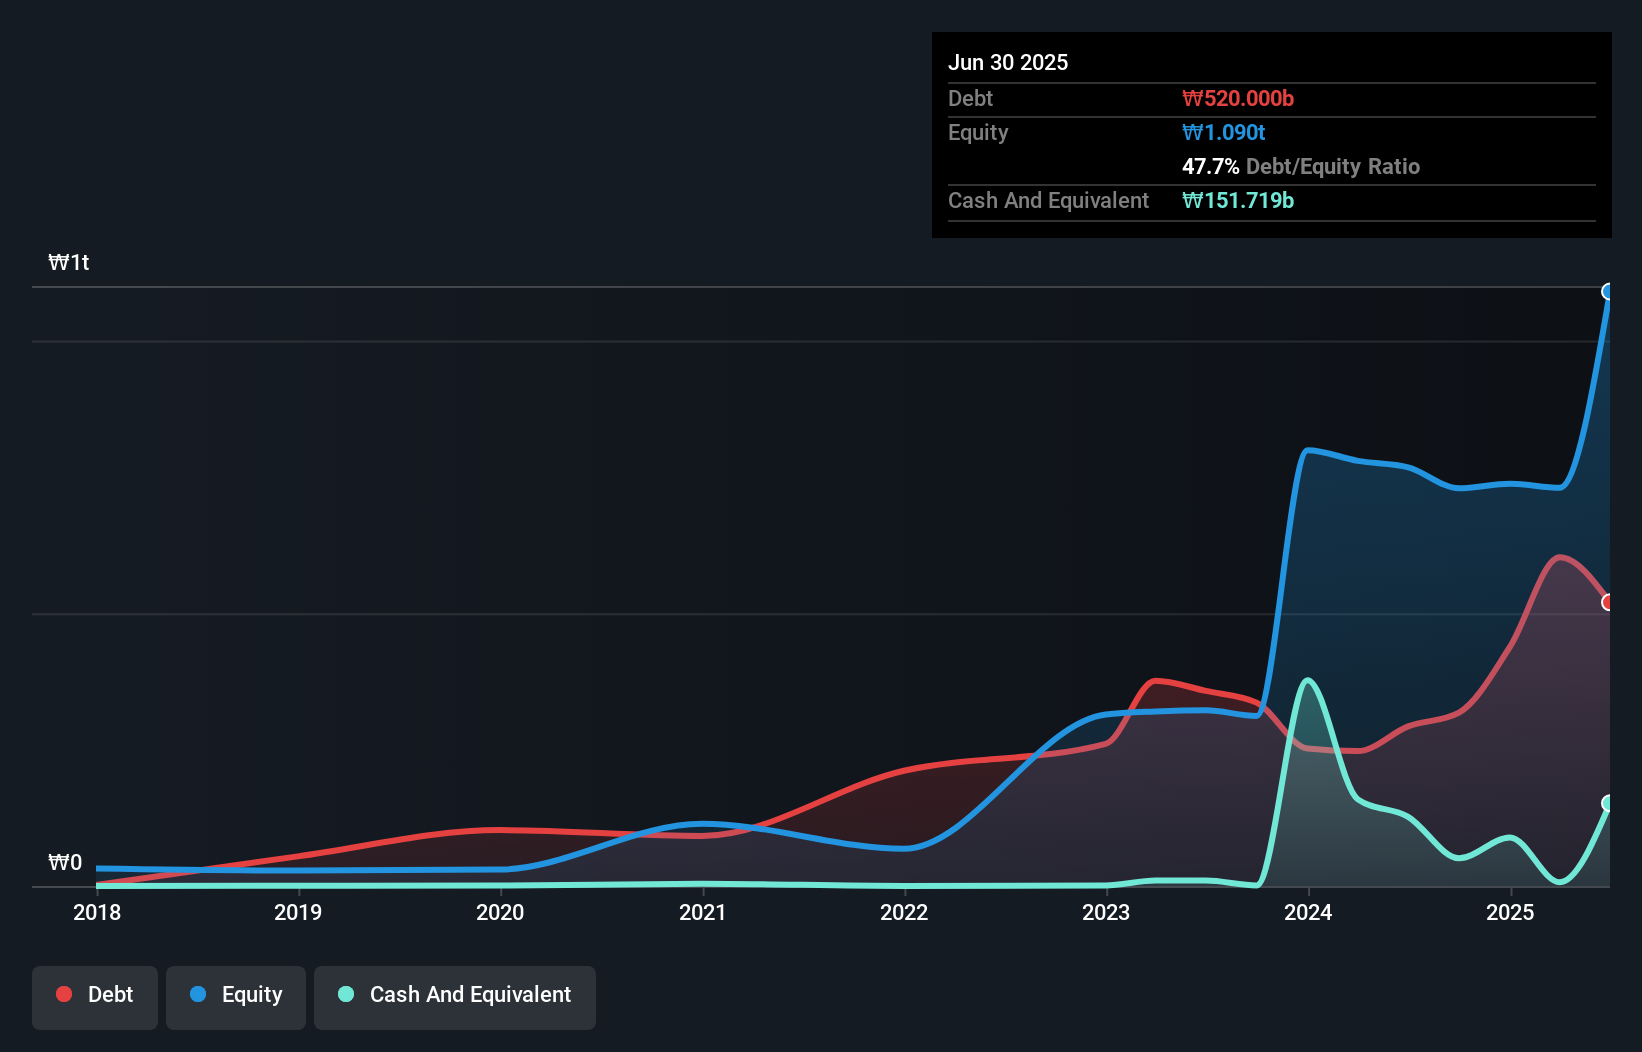Click the Debt value ₩520.000b
The height and width of the screenshot is (1052, 1642).
coord(1237,98)
